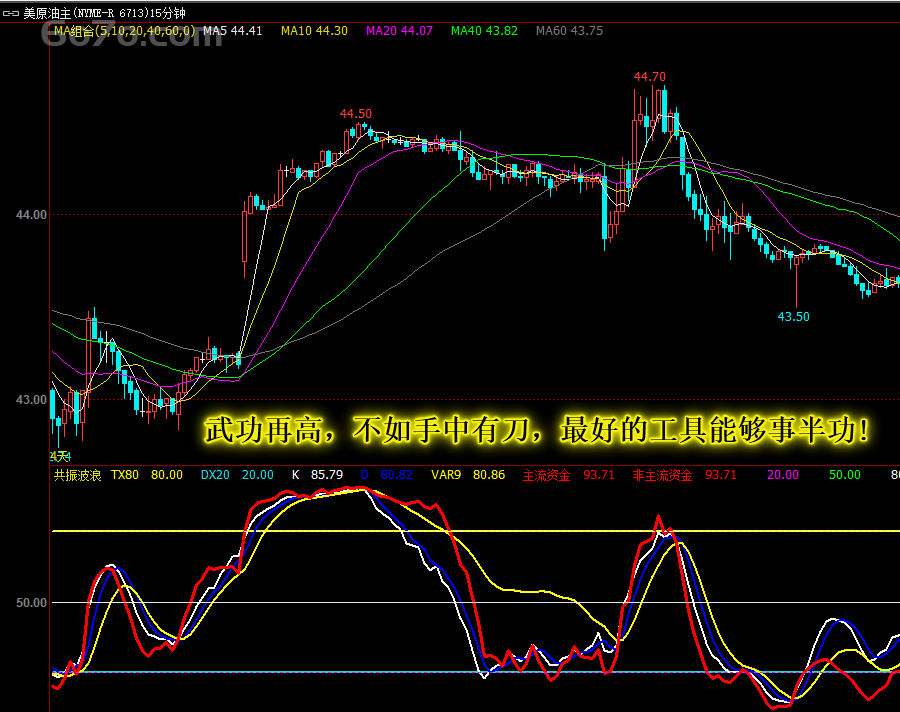Click the MA60 43.75 legend label
900x712 pixels.
point(569,31)
